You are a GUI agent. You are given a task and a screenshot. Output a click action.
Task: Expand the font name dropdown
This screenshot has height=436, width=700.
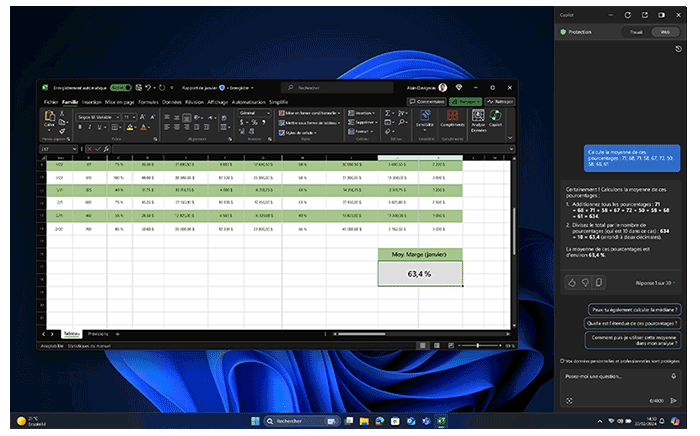tap(116, 117)
